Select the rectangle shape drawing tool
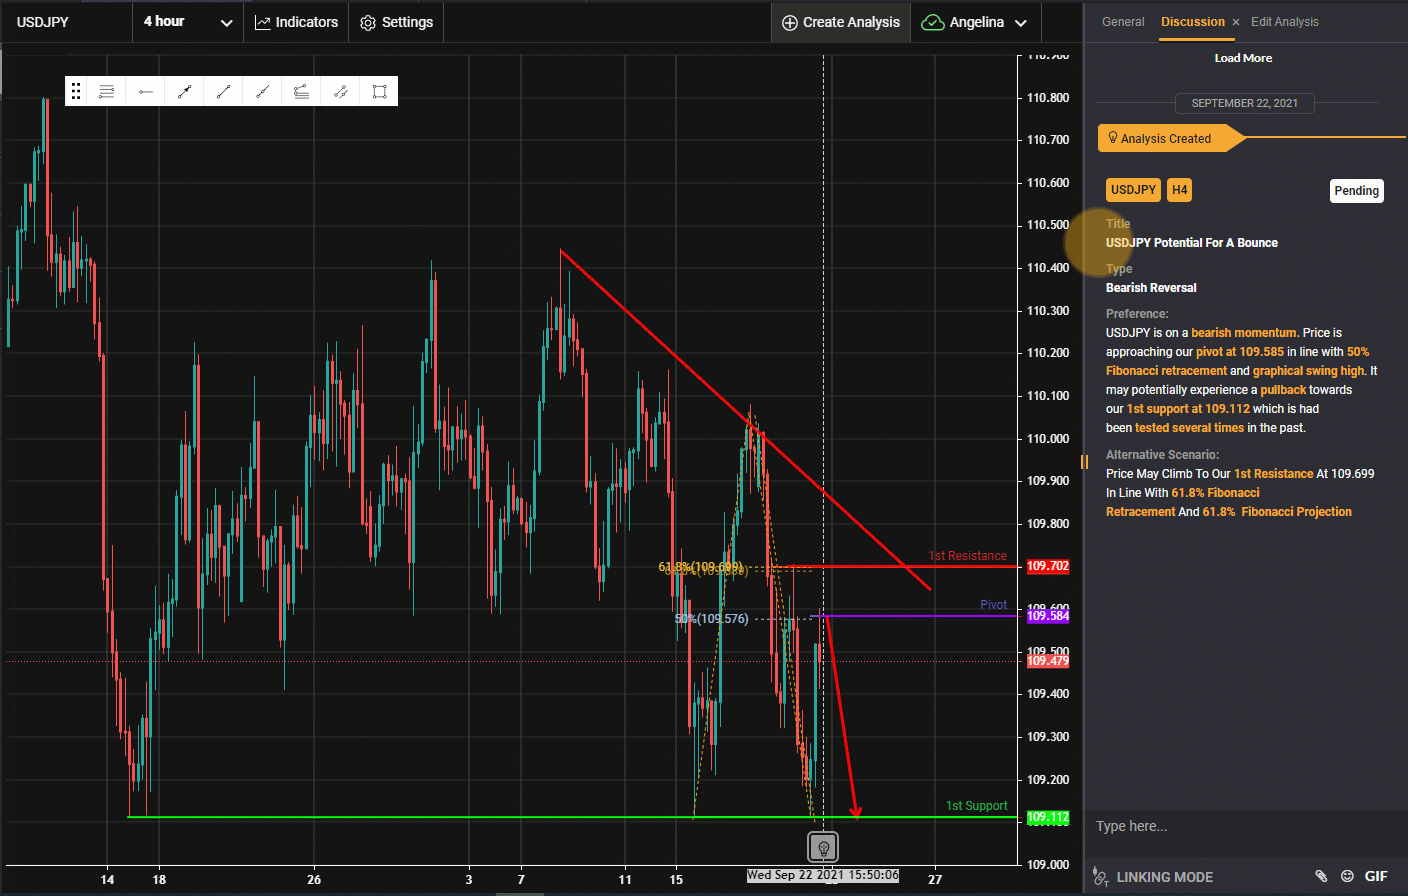Image resolution: width=1408 pixels, height=896 pixels. tap(379, 91)
